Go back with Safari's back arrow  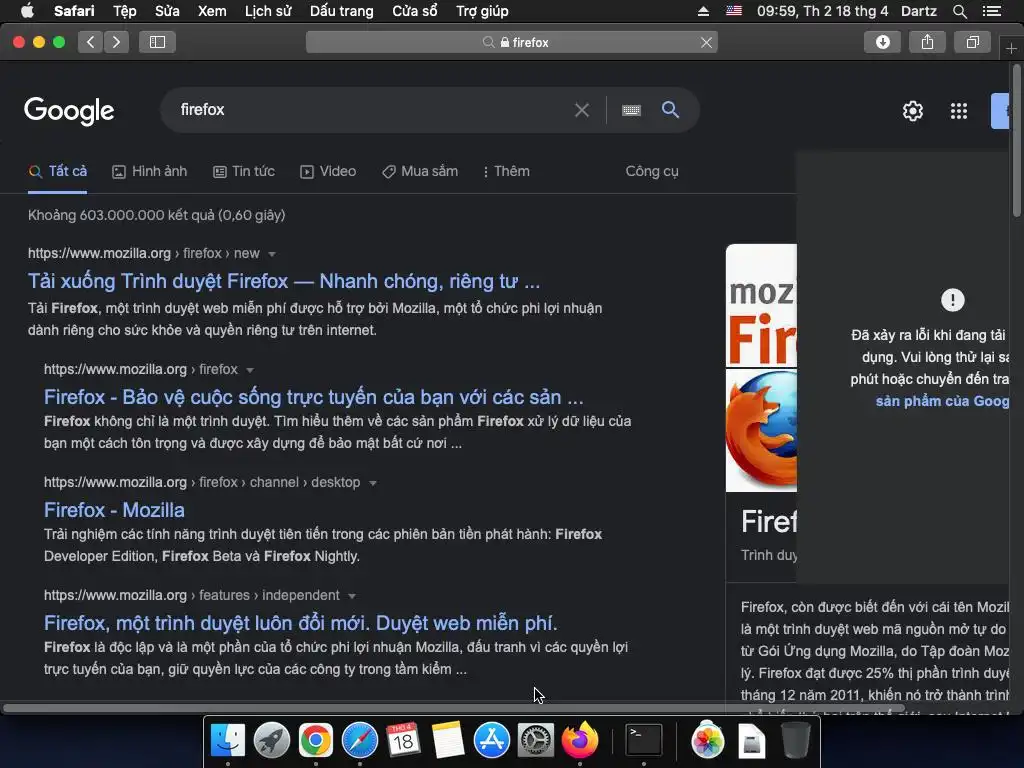coord(91,42)
